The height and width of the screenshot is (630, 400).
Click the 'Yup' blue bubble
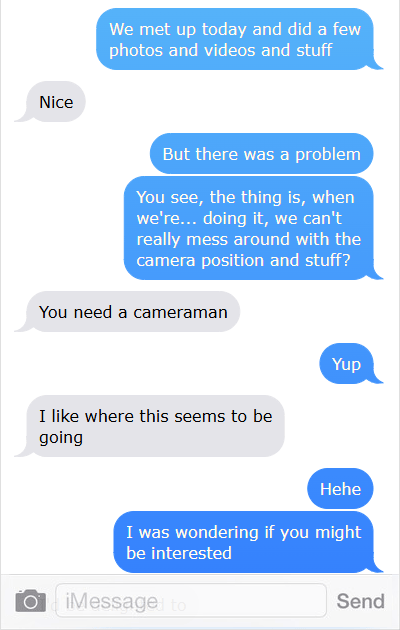pyautogui.click(x=346, y=364)
